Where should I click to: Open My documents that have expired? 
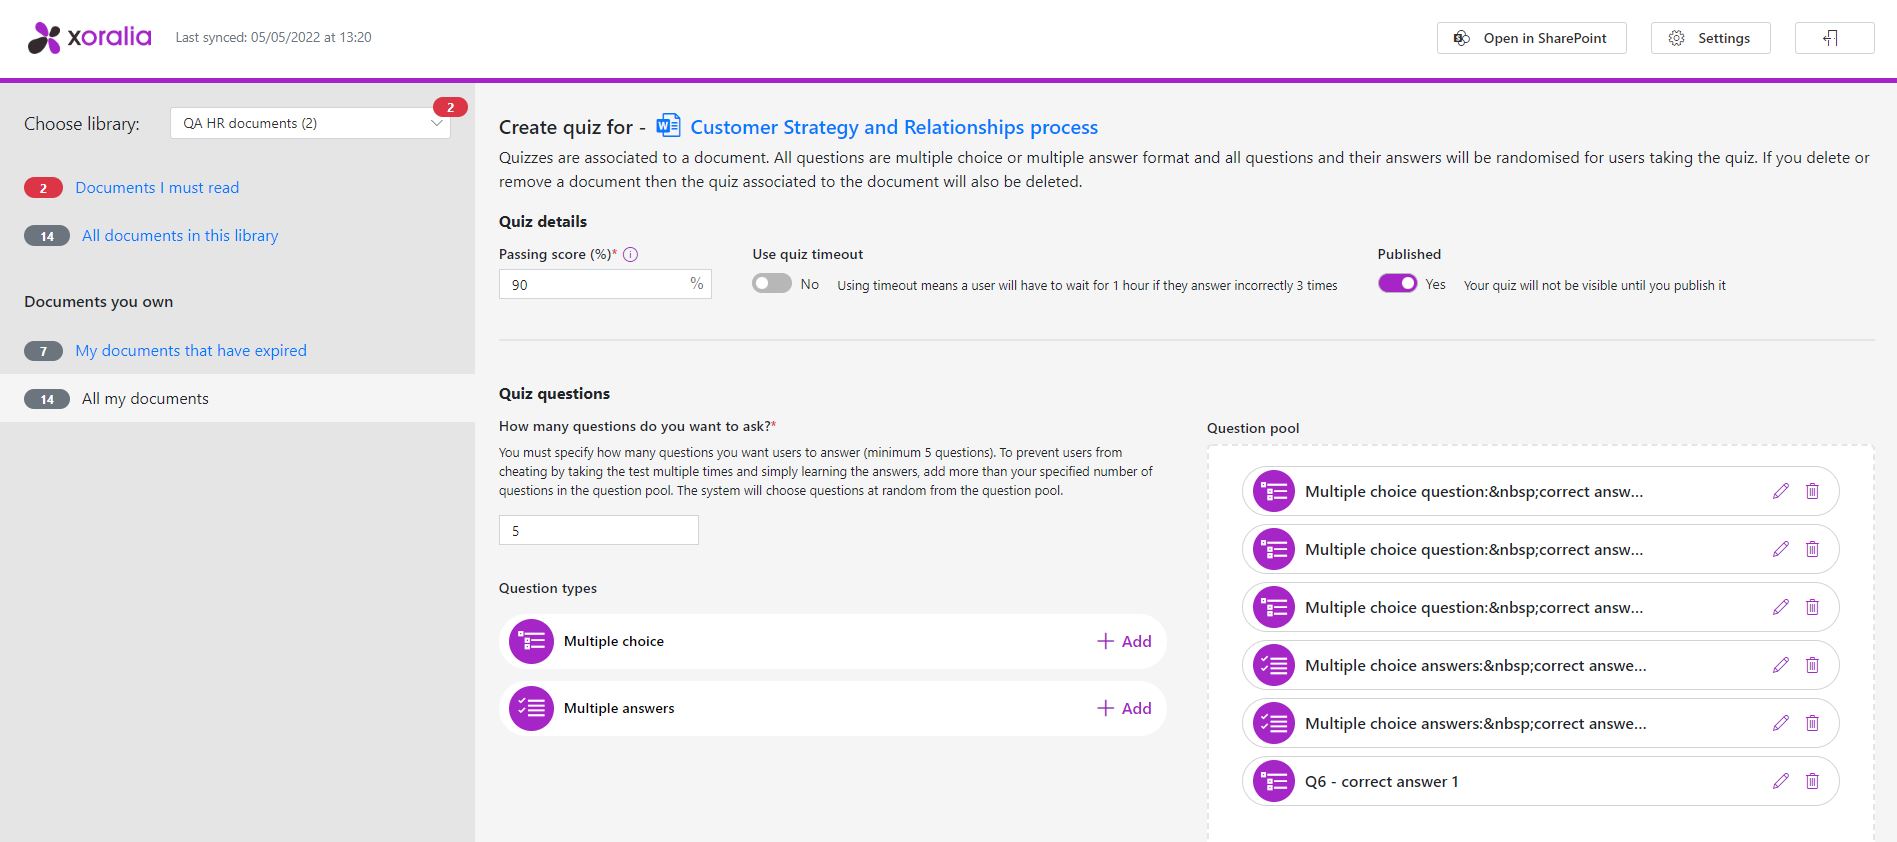click(x=191, y=350)
